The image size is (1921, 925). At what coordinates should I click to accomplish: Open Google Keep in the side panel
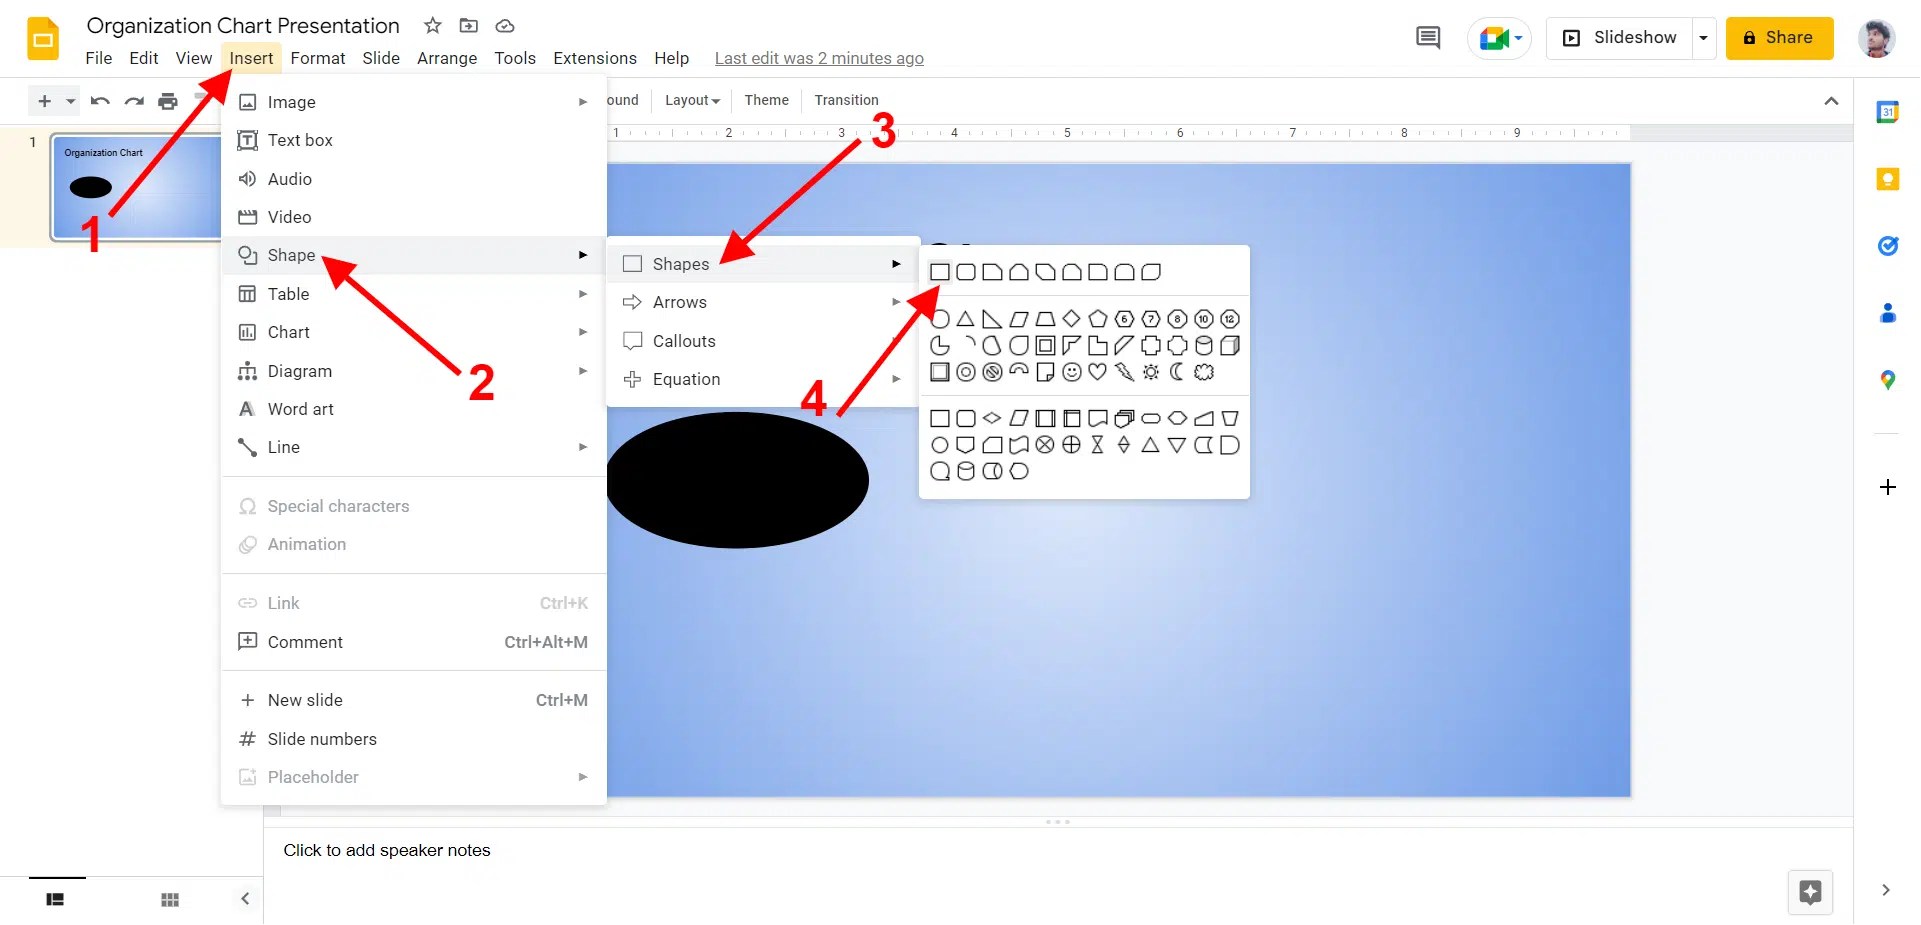coord(1889,179)
